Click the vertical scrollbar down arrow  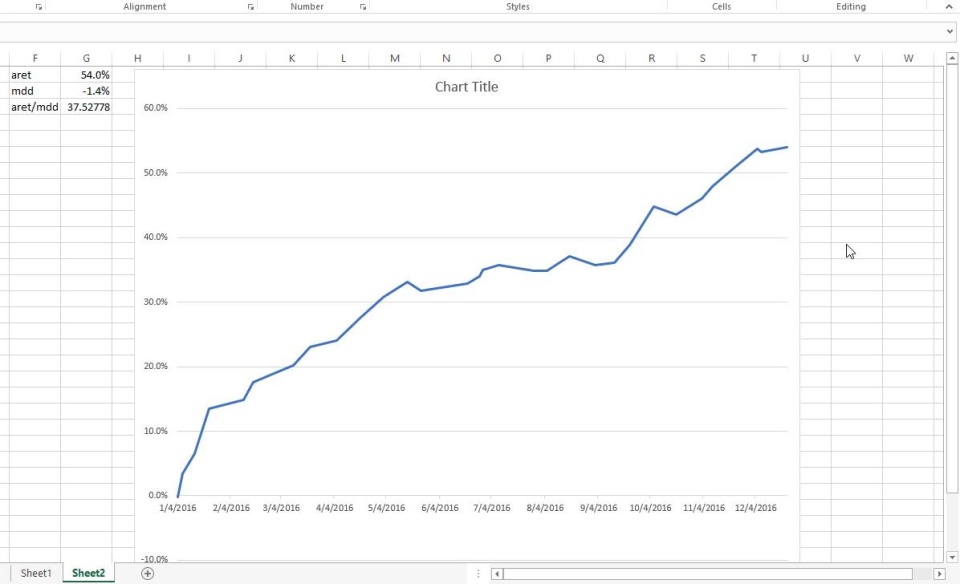951,557
